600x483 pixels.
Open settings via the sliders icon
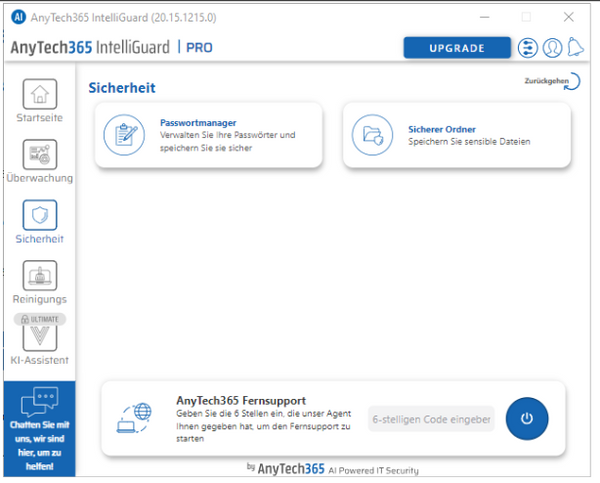(x=528, y=47)
